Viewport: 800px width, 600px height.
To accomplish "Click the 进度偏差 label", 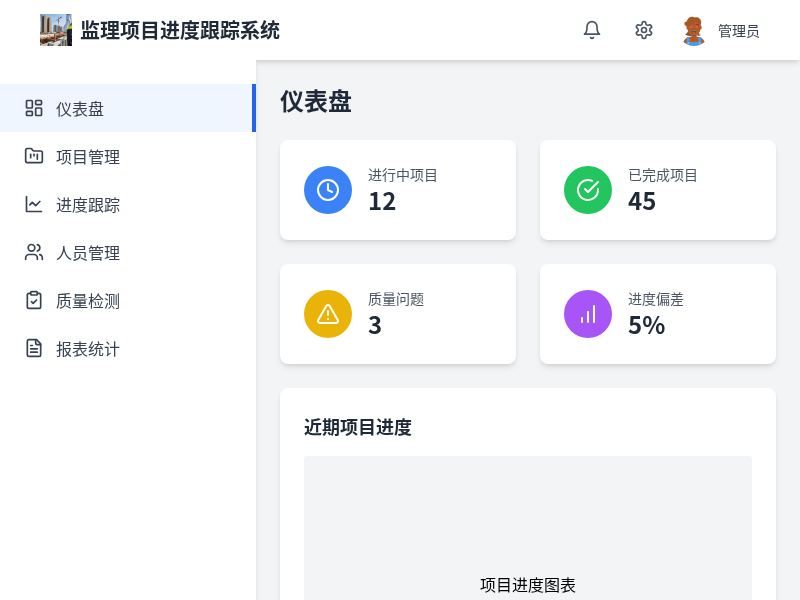I will pyautogui.click(x=656, y=299).
